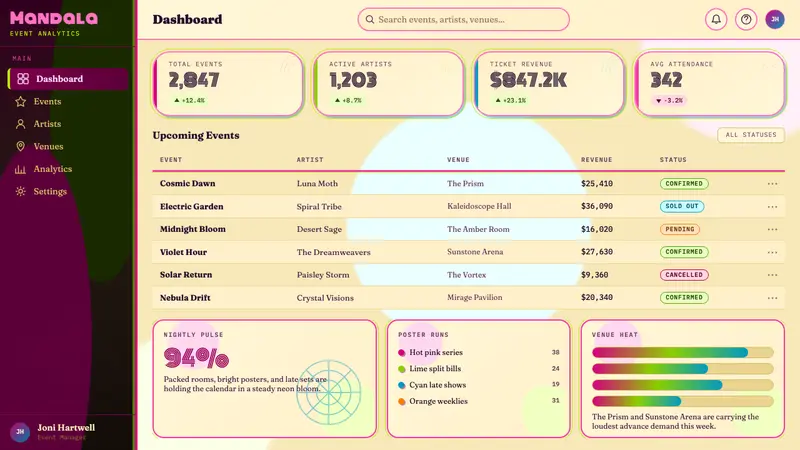The width and height of the screenshot is (800, 450).
Task: Click the event name Cosmic Dawn
Action: click(x=188, y=184)
